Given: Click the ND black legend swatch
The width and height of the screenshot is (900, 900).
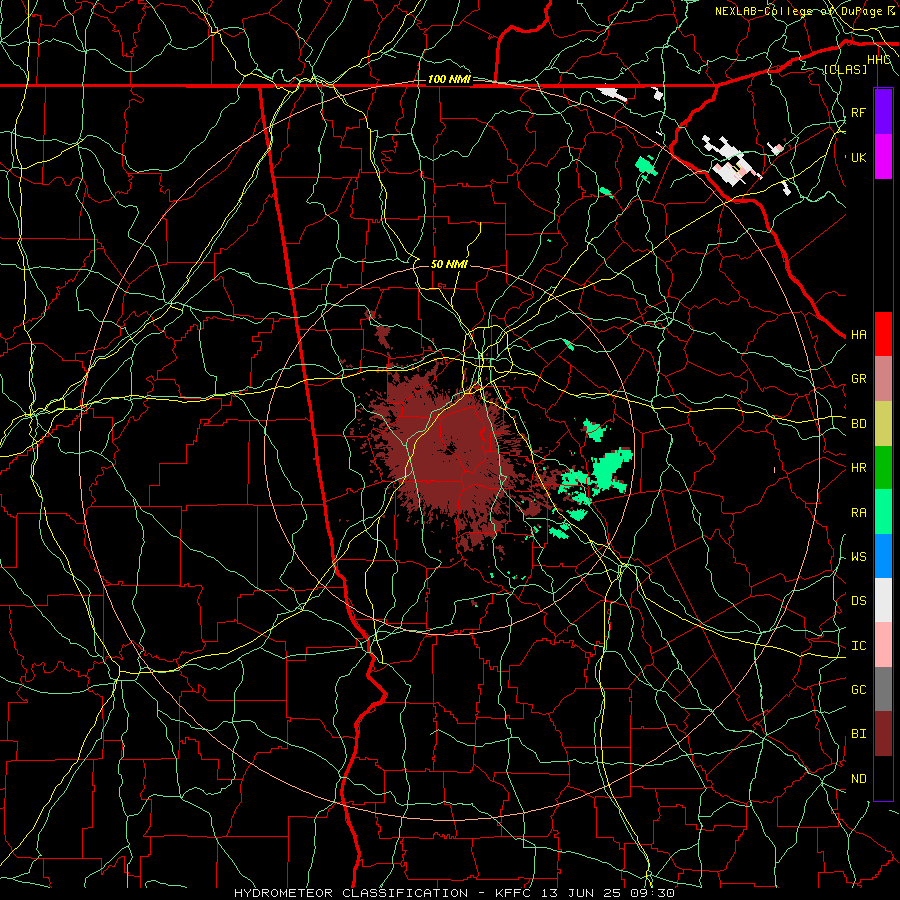Looking at the screenshot, I should click(x=883, y=778).
